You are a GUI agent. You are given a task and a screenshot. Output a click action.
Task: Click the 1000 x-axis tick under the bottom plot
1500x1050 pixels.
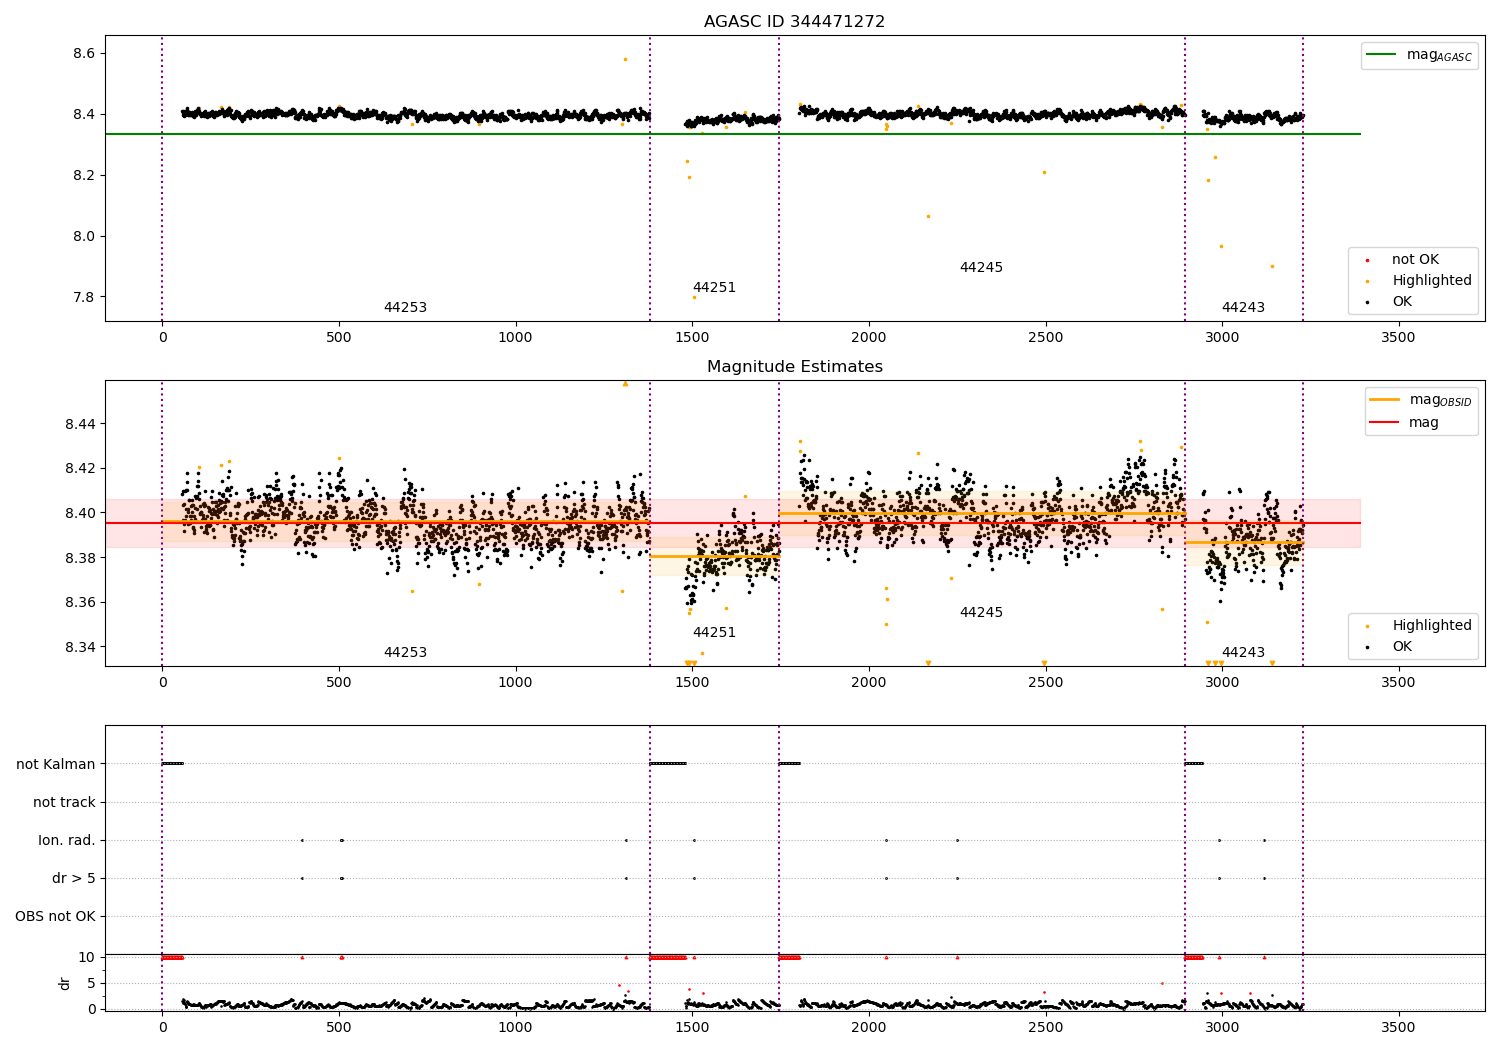[x=515, y=1026]
